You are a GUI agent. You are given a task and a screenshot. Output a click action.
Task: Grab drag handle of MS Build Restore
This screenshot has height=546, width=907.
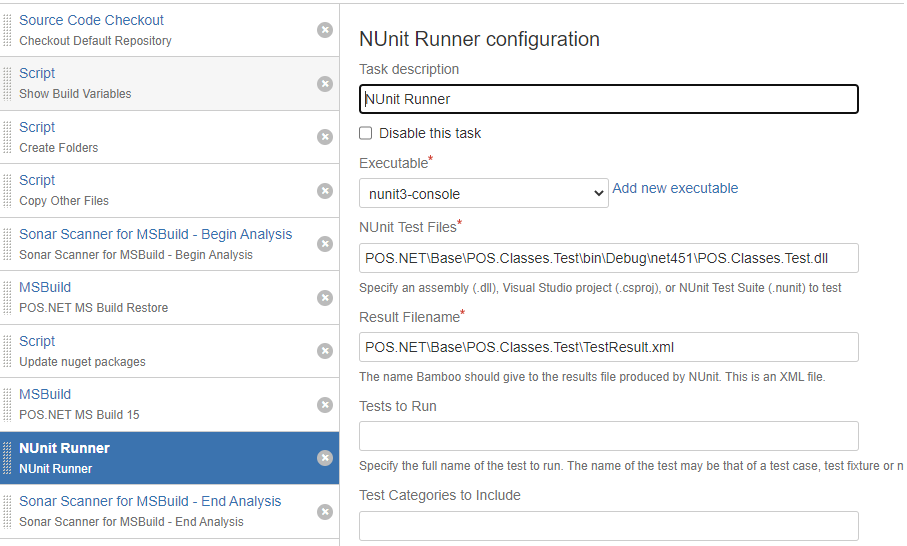pos(8,298)
